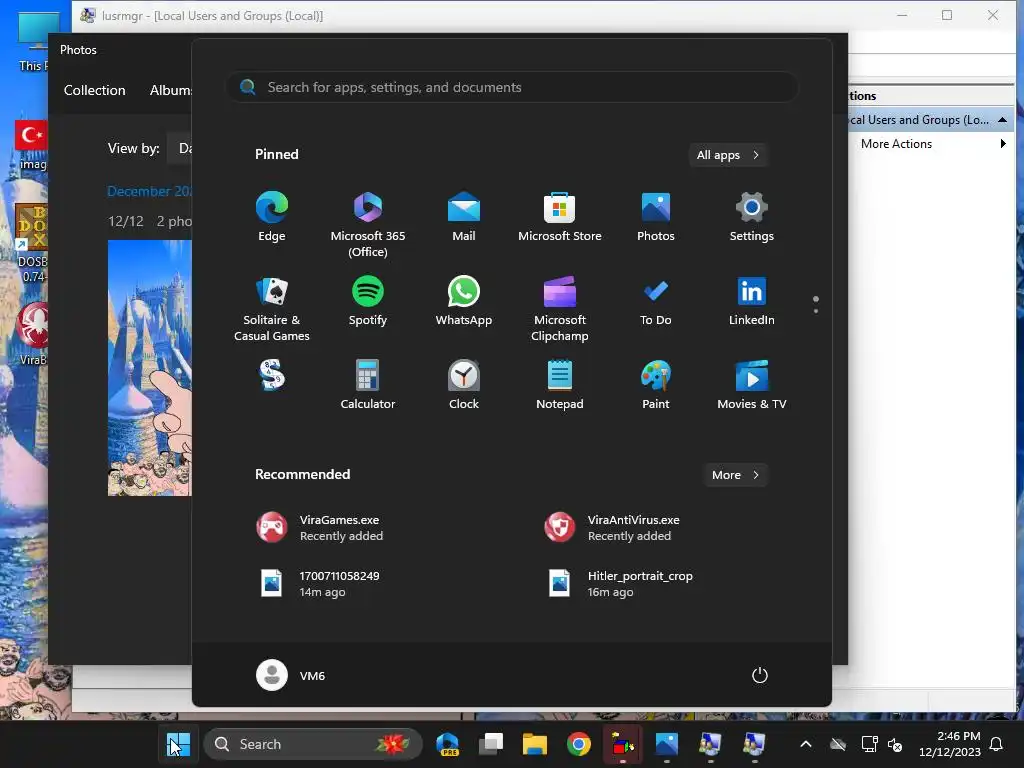This screenshot has height=768, width=1024.
Task: Click muted volume tray icon
Action: click(895, 744)
